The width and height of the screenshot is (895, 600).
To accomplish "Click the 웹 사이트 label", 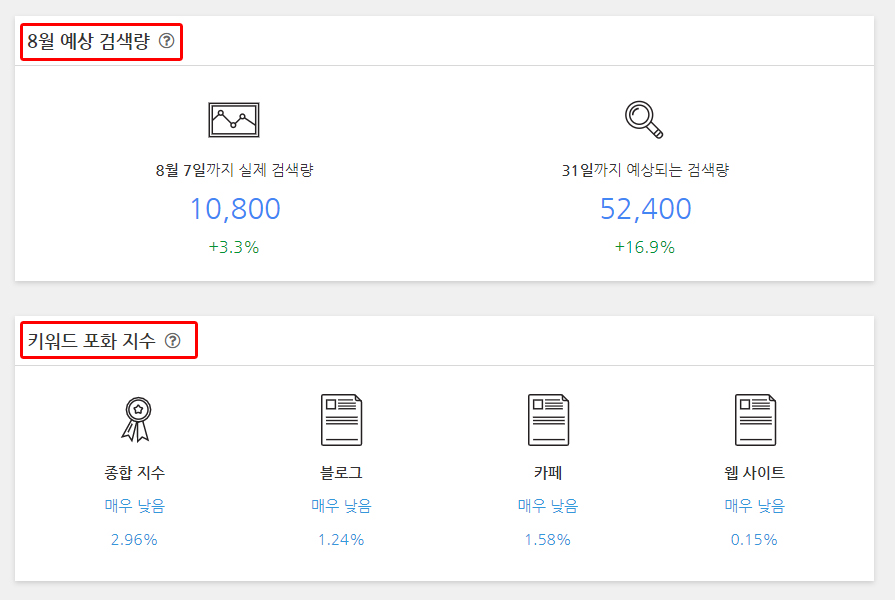I will (x=754, y=473).
